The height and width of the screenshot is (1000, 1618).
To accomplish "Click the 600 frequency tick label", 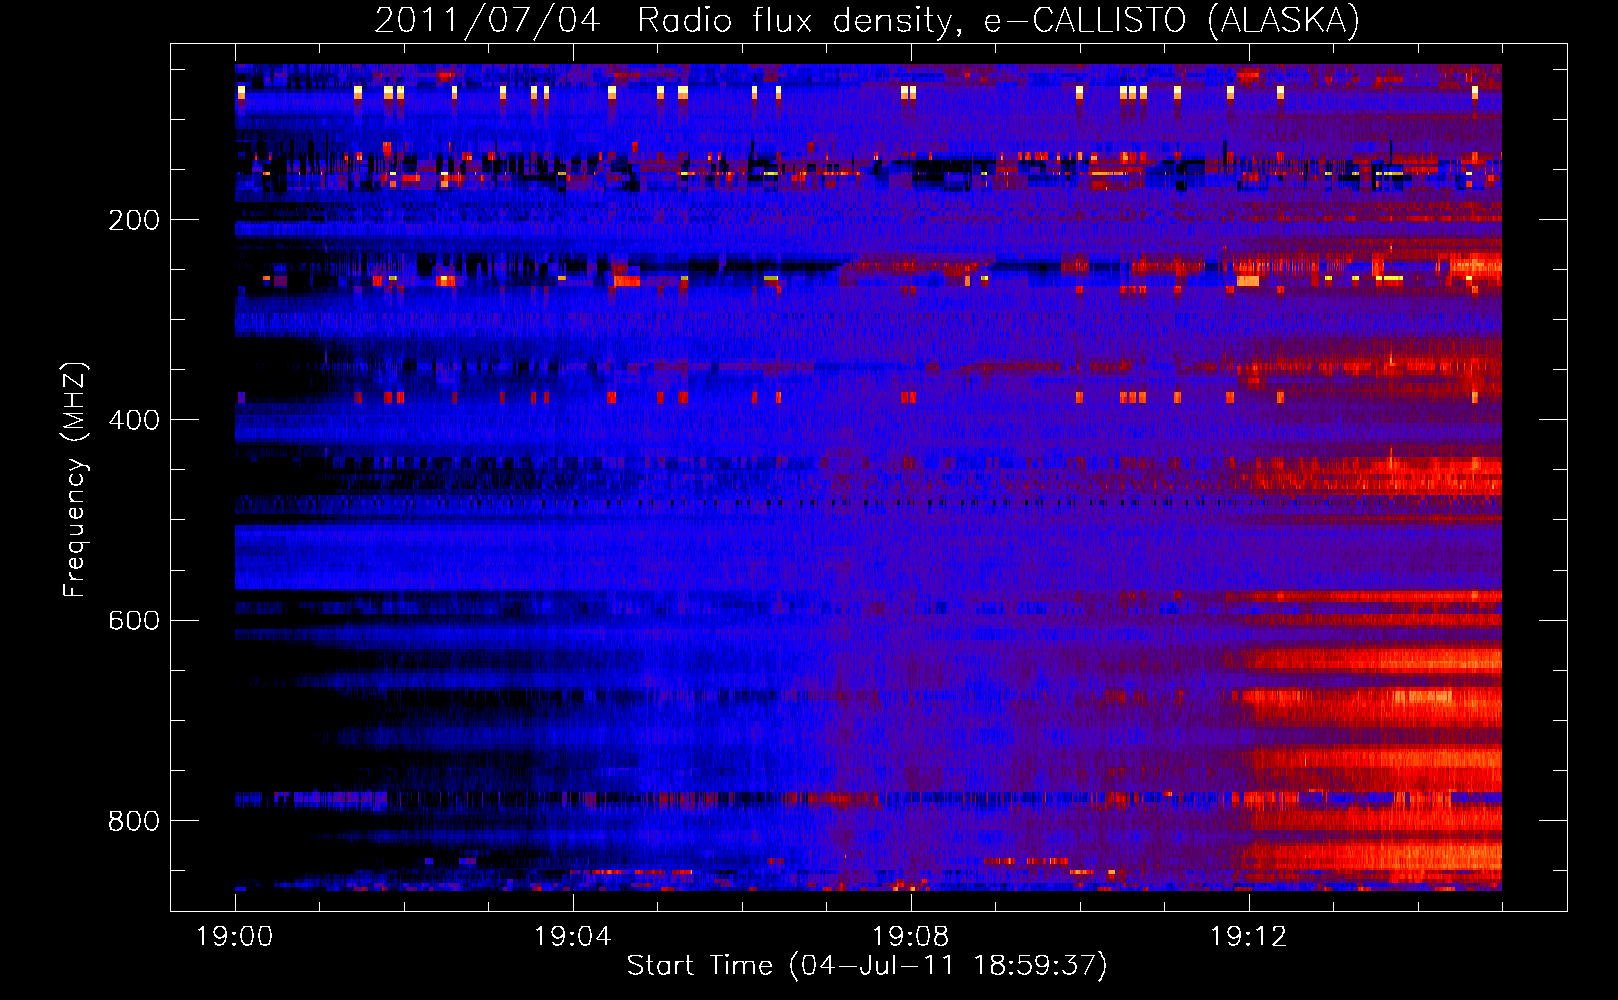I will click(134, 620).
